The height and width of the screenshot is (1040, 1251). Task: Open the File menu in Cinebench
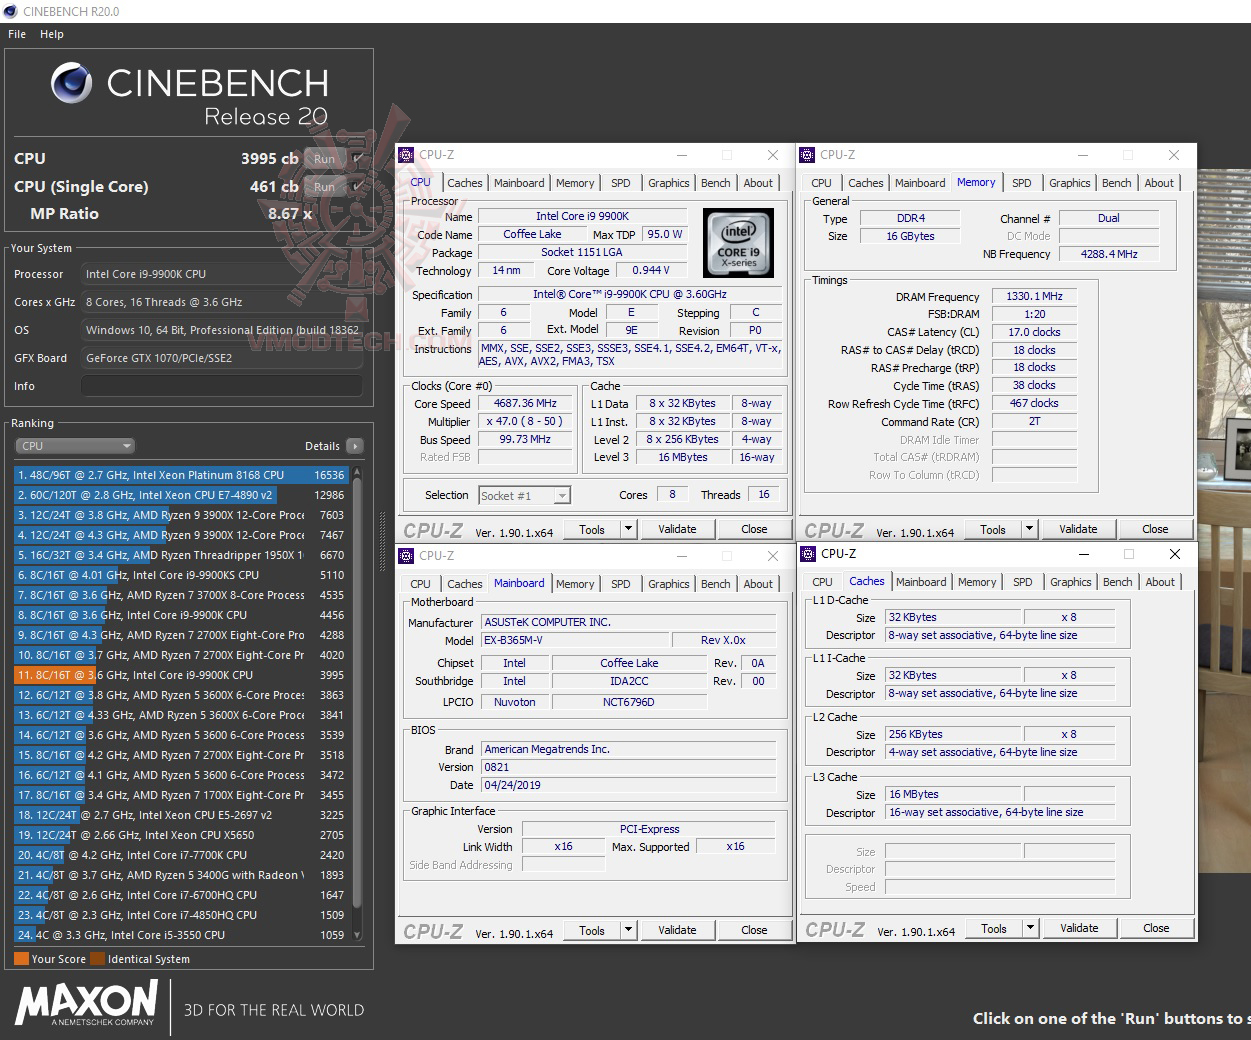17,34
